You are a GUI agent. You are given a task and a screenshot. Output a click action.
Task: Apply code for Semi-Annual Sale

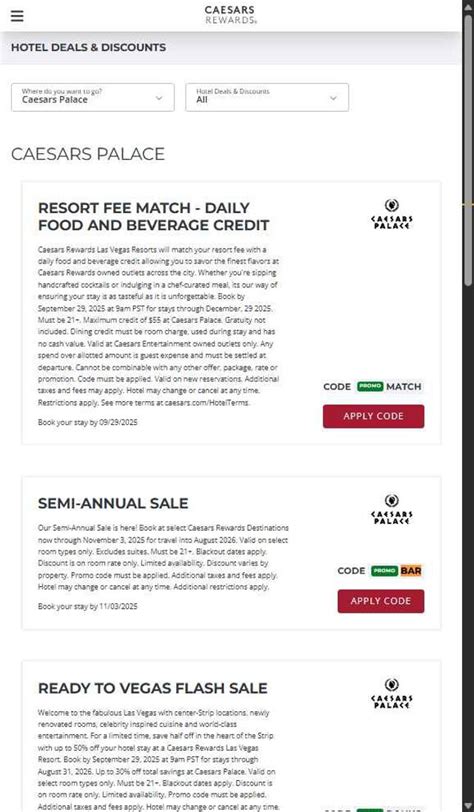(x=381, y=601)
